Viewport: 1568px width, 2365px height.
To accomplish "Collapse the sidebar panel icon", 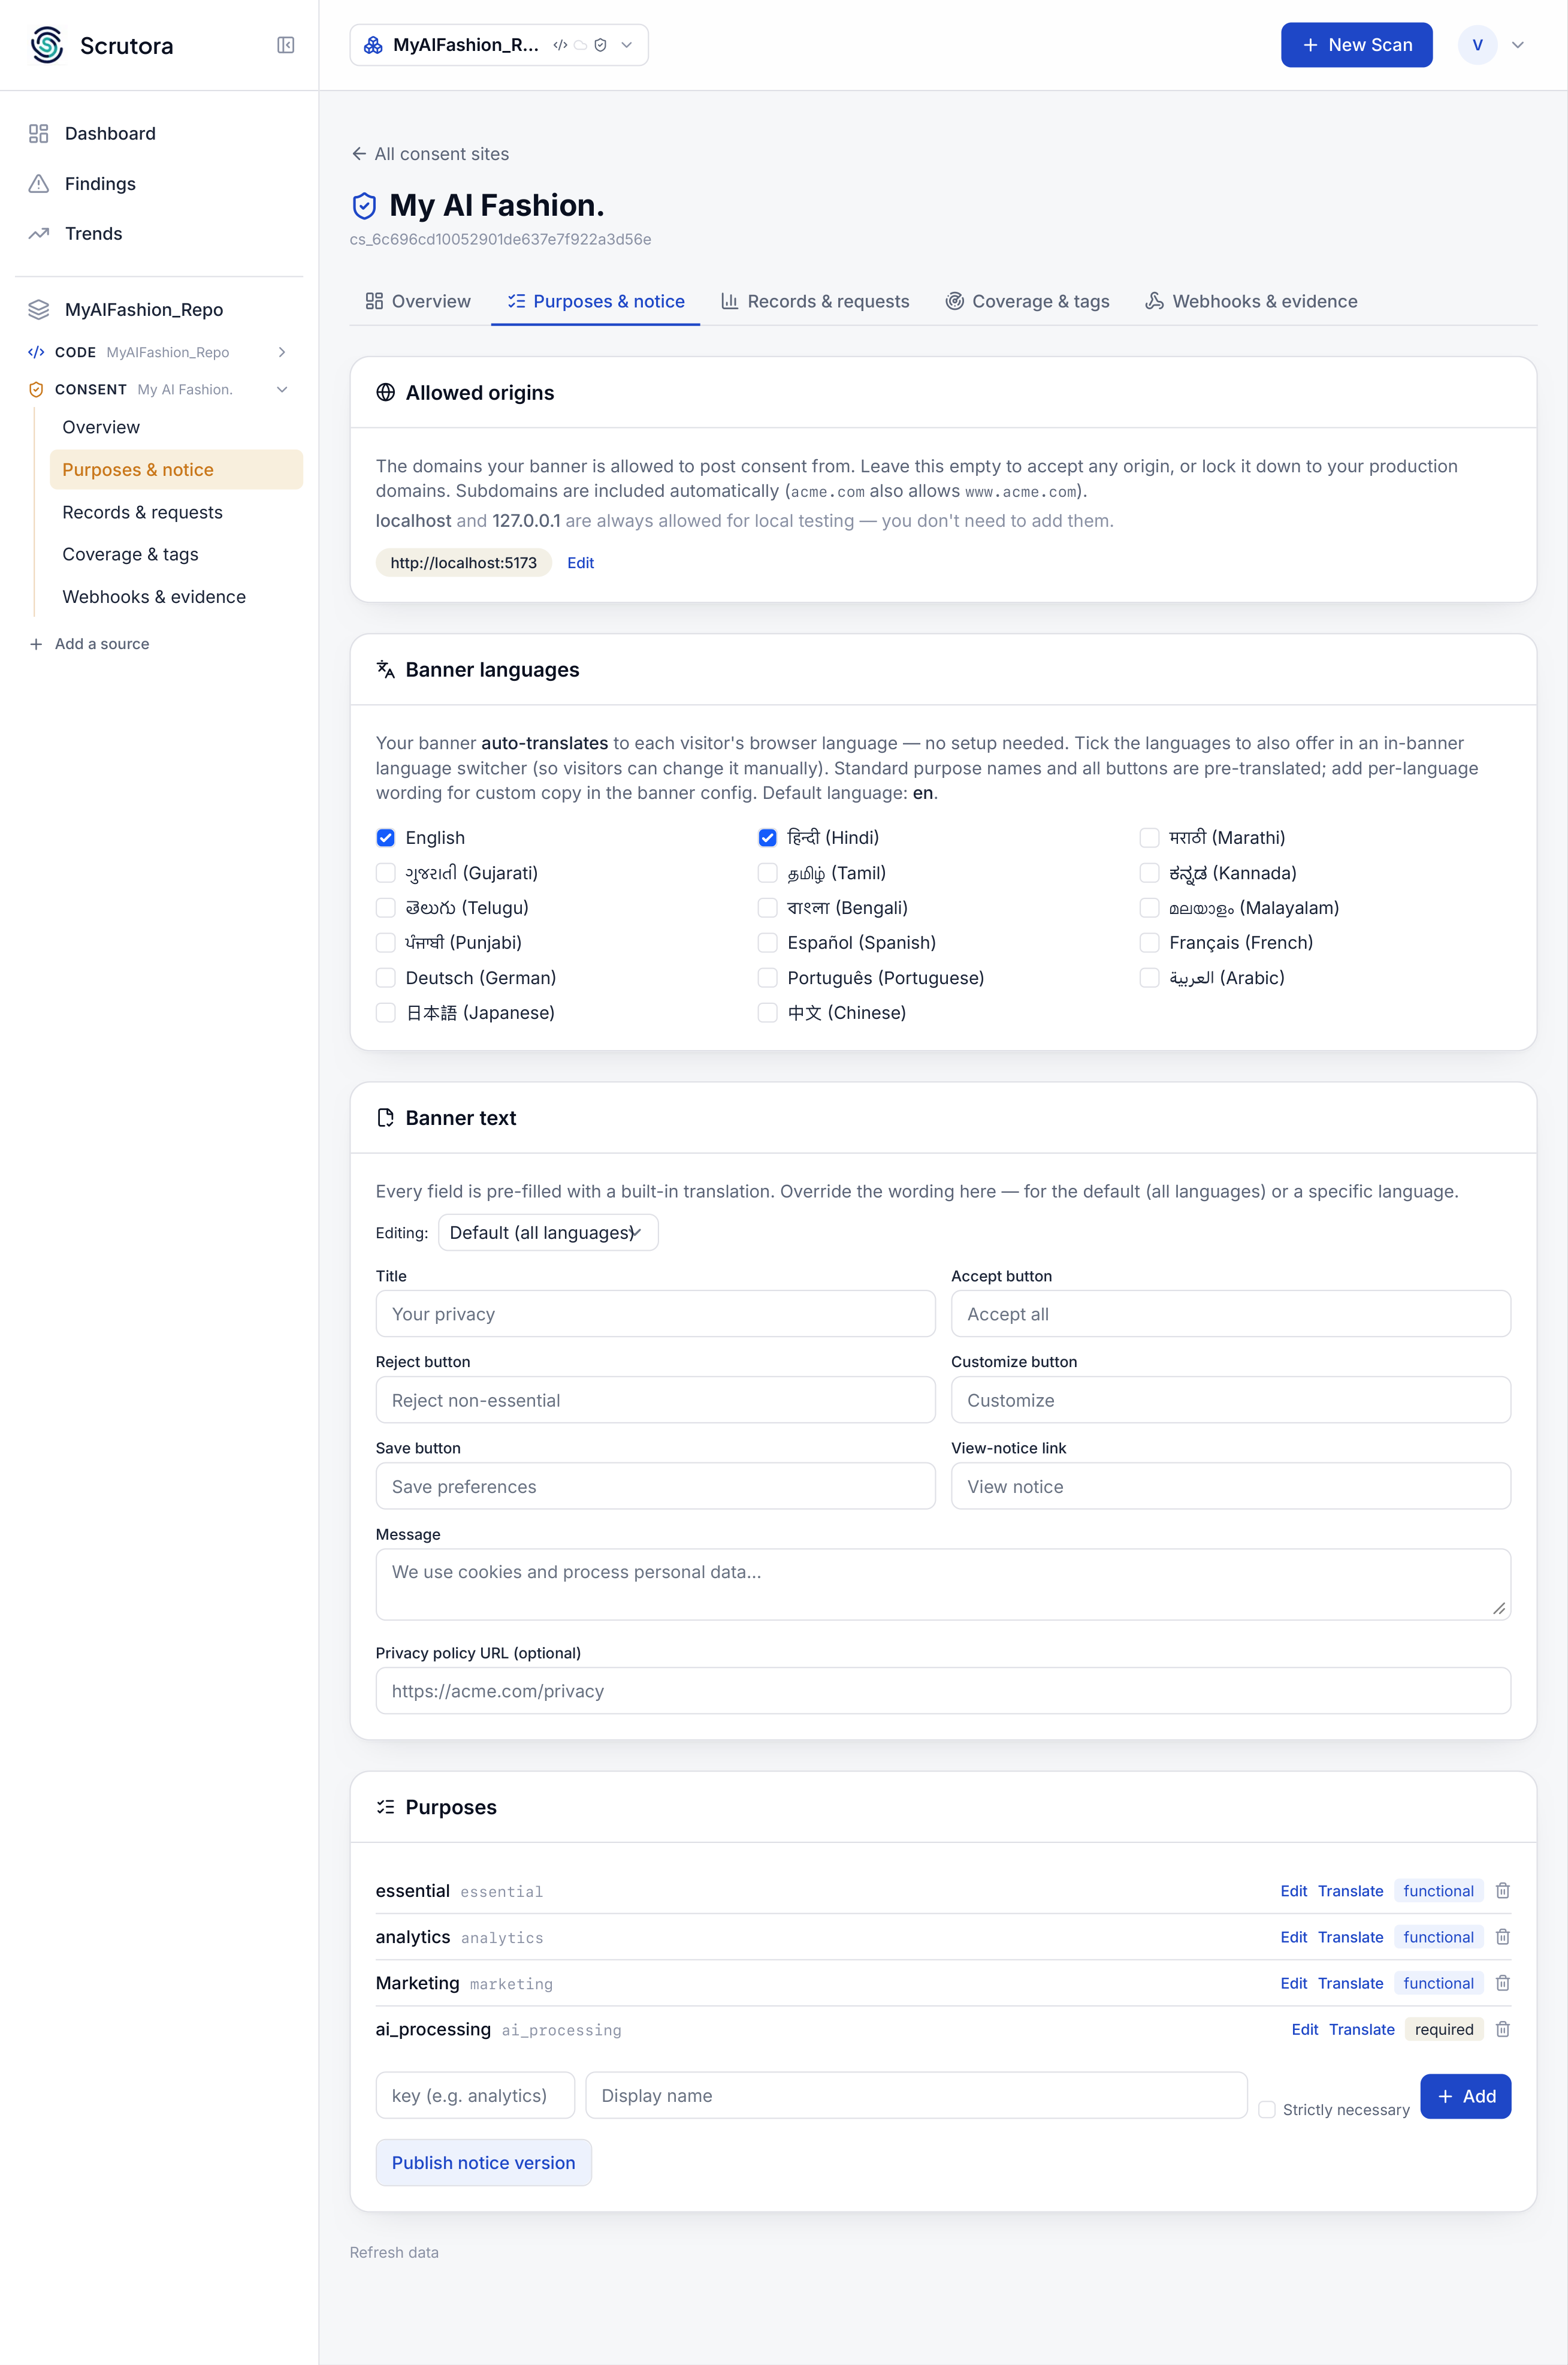I will click(285, 45).
